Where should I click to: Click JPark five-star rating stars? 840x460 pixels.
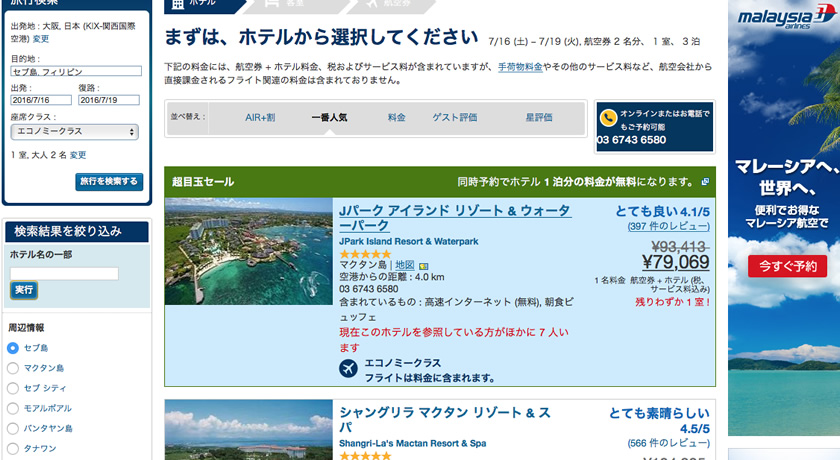365,254
